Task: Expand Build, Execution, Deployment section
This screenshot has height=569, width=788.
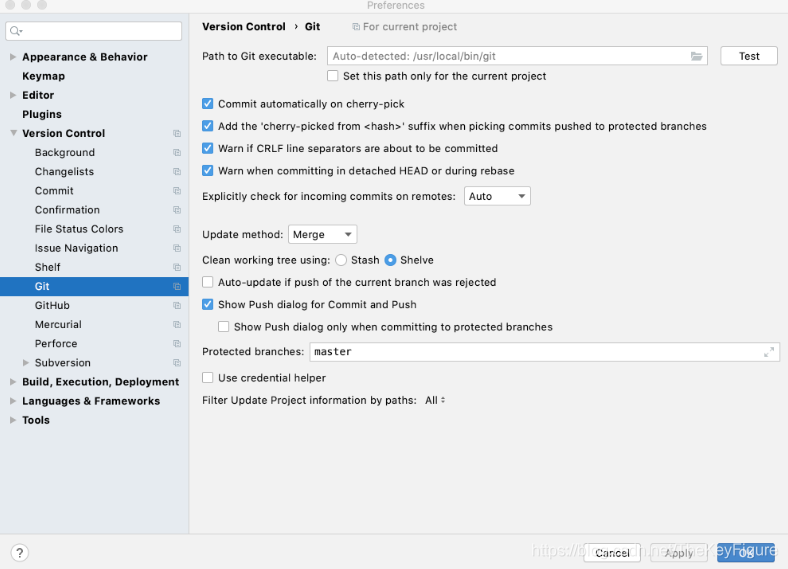Action: pyautogui.click(x=13, y=382)
